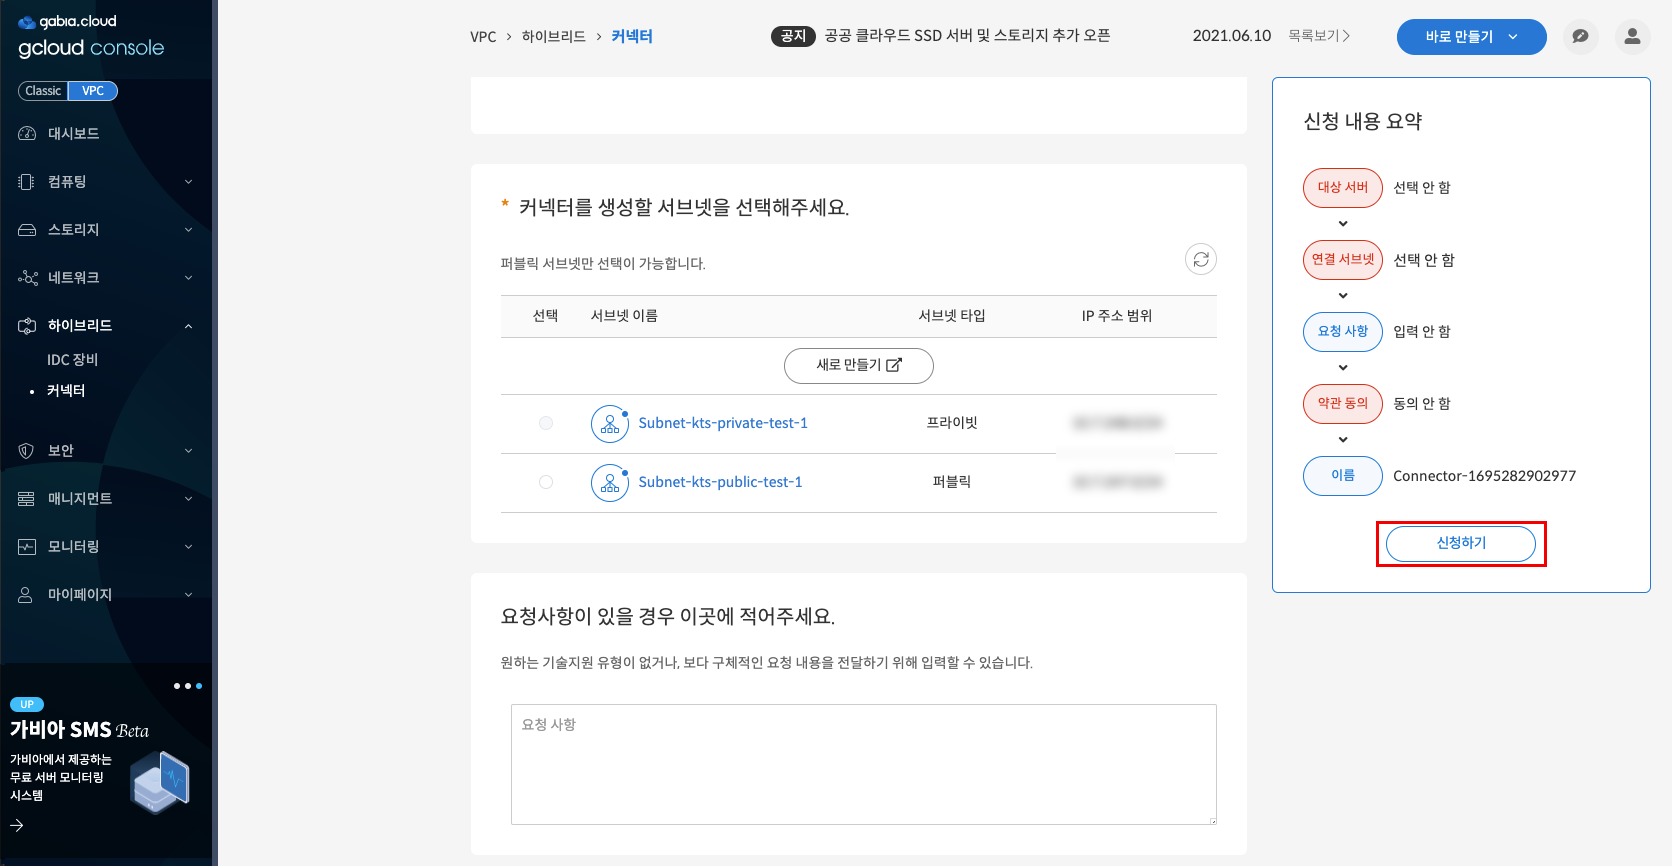Open the user account profile icon

click(1632, 37)
